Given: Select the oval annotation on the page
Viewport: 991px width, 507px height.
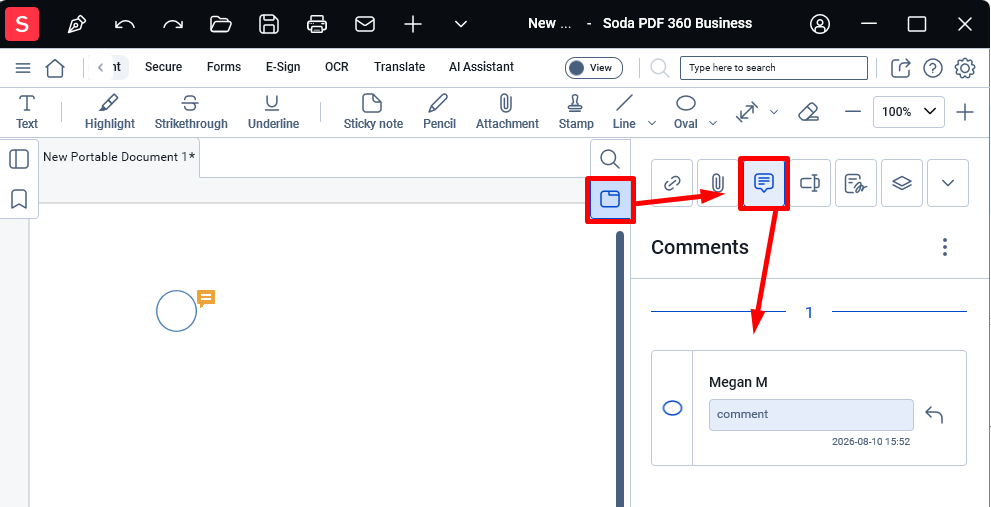Looking at the screenshot, I should coord(176,311).
